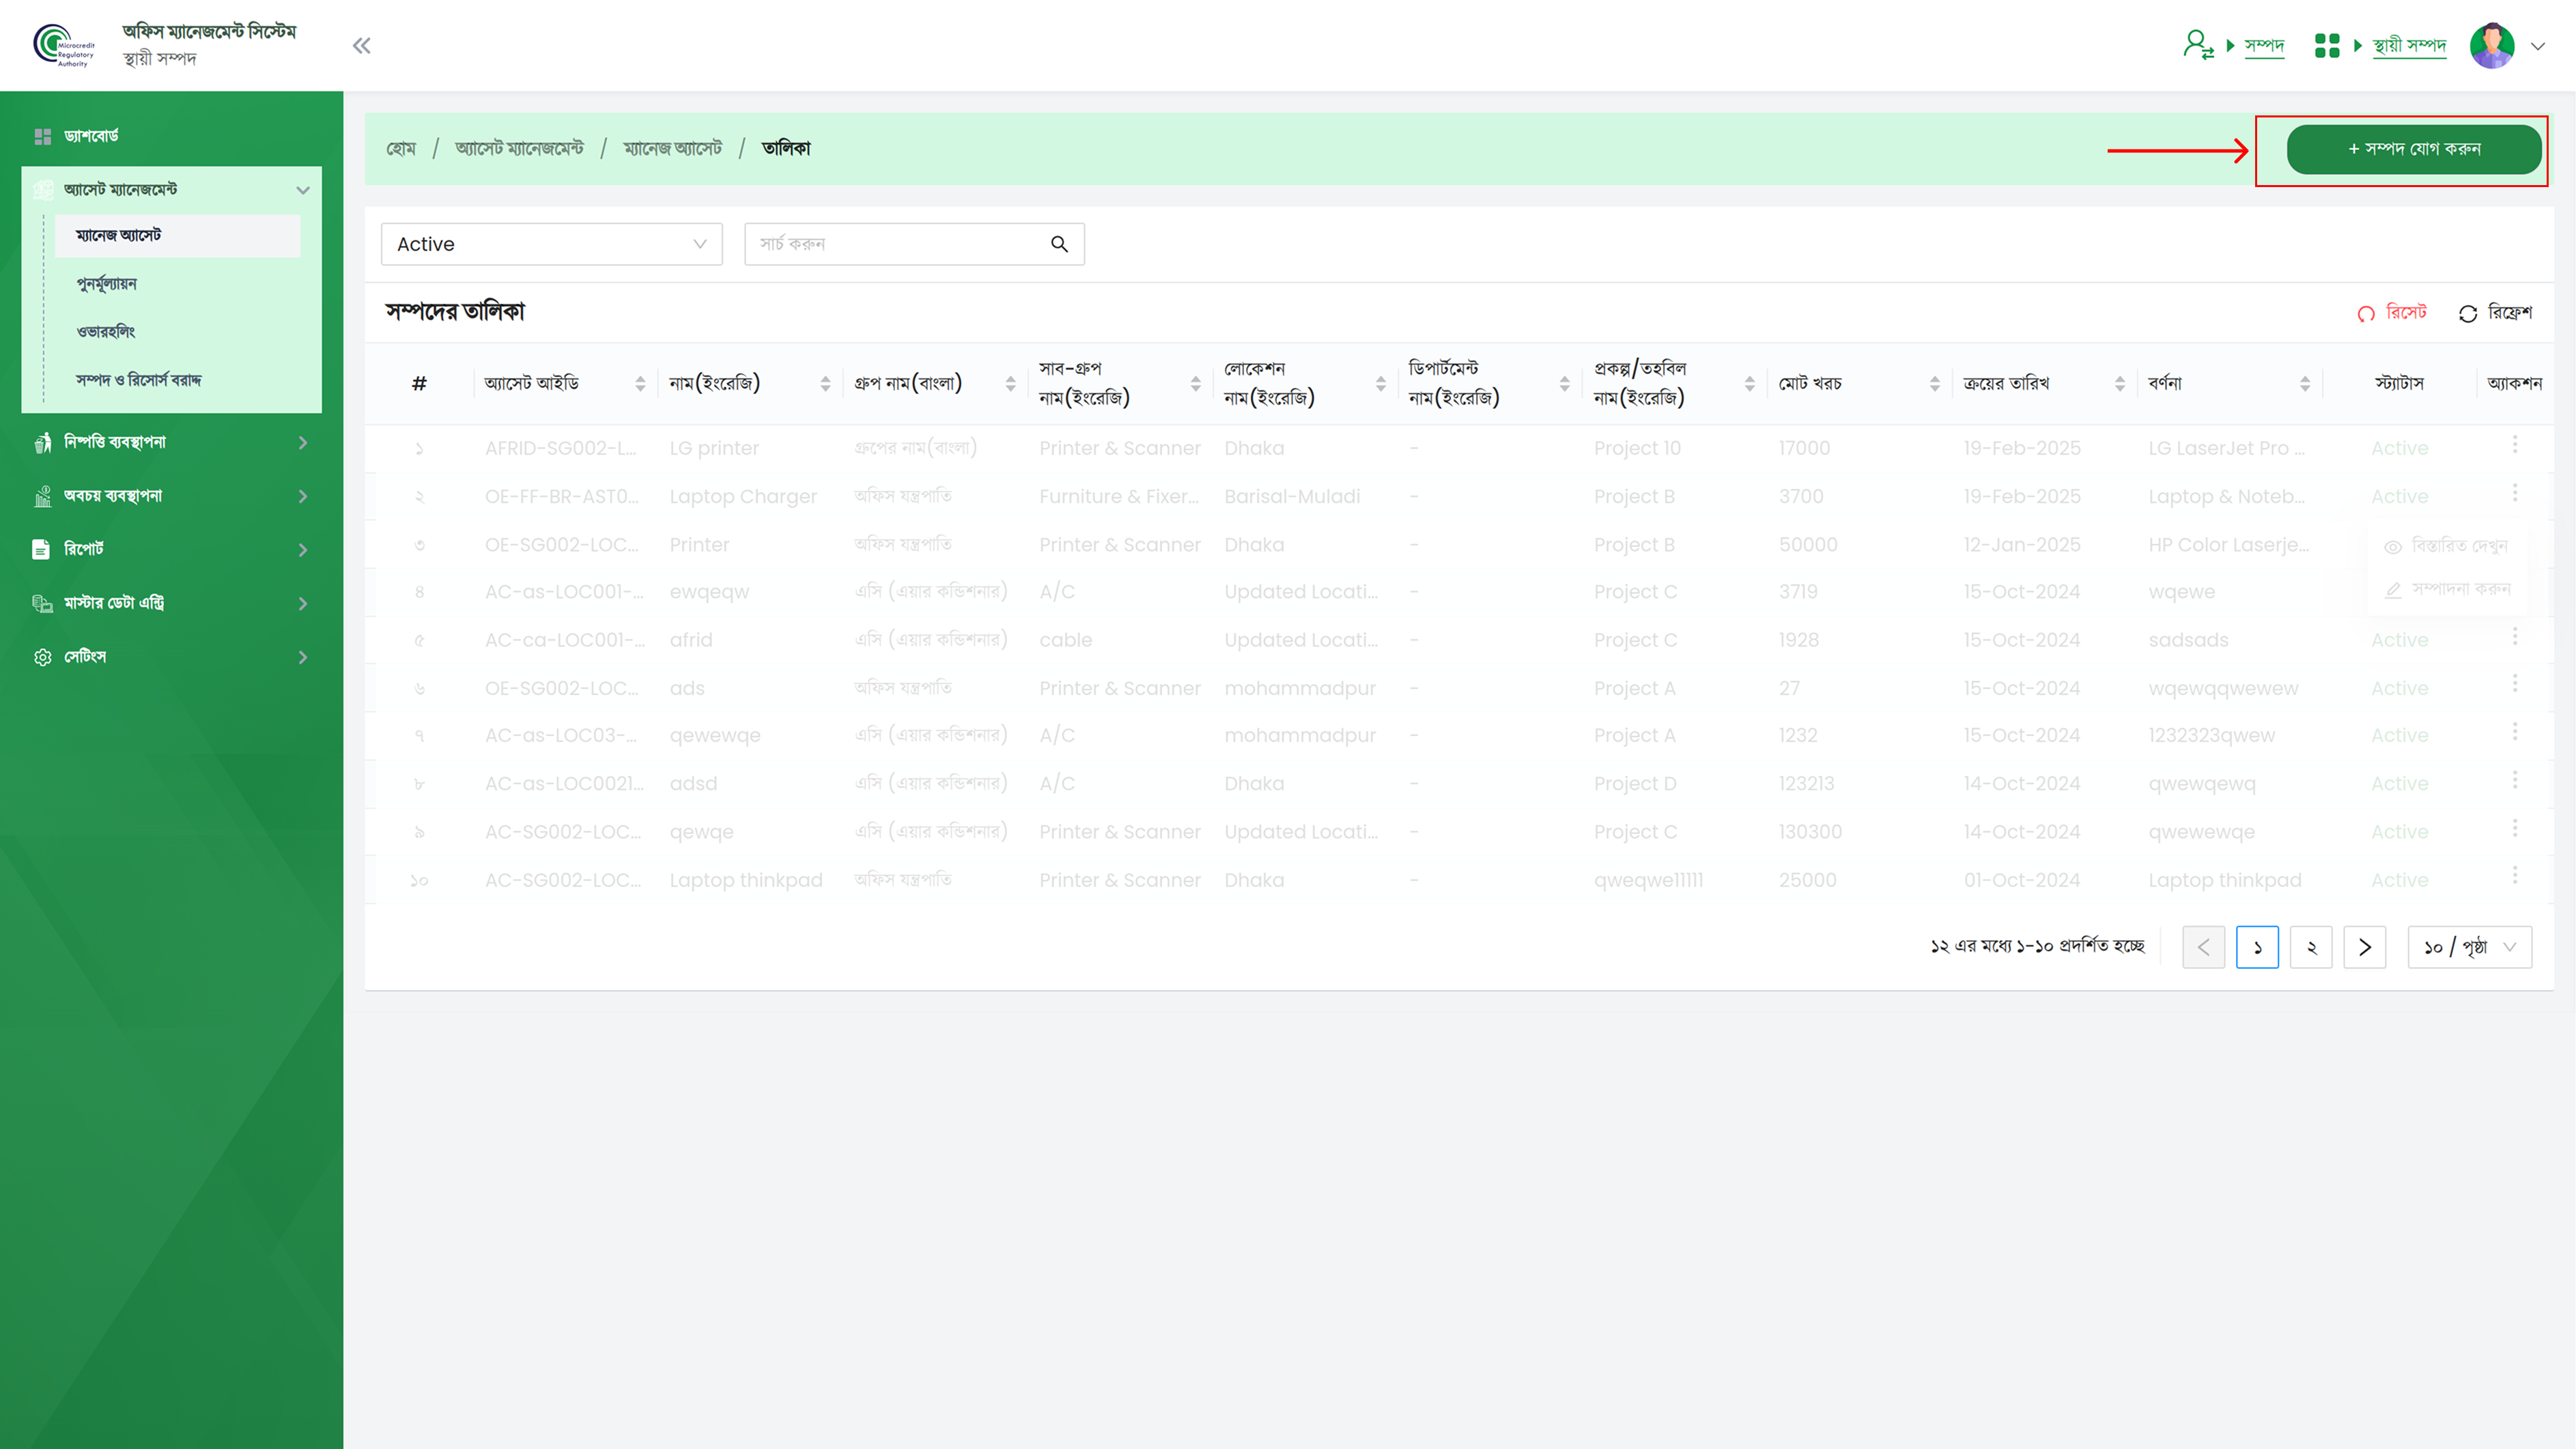Sort by নাম(ইংরেজি) column arrows

[x=825, y=384]
